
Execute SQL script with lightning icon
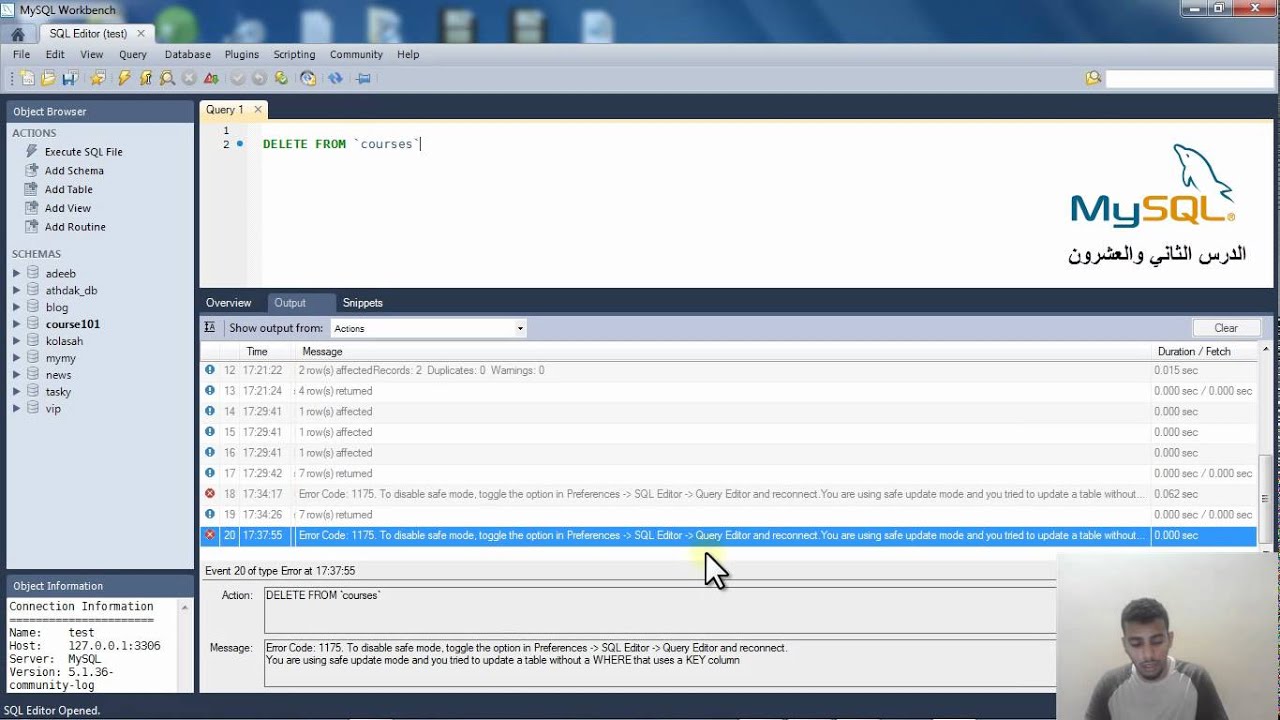click(124, 78)
